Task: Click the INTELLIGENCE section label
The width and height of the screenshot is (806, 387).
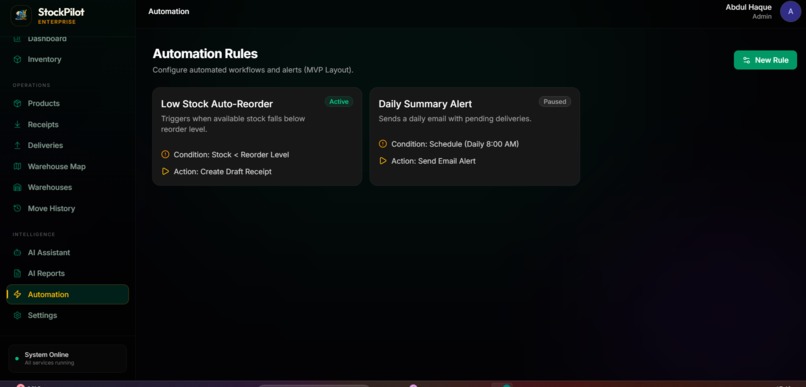Action: click(x=33, y=234)
